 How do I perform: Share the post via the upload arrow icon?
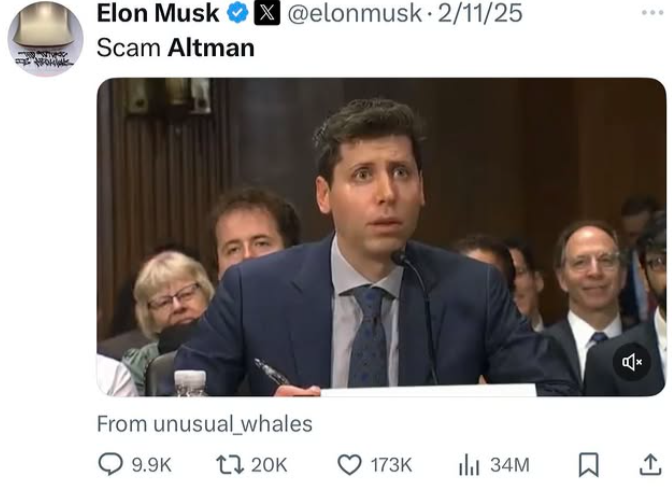[x=650, y=465]
